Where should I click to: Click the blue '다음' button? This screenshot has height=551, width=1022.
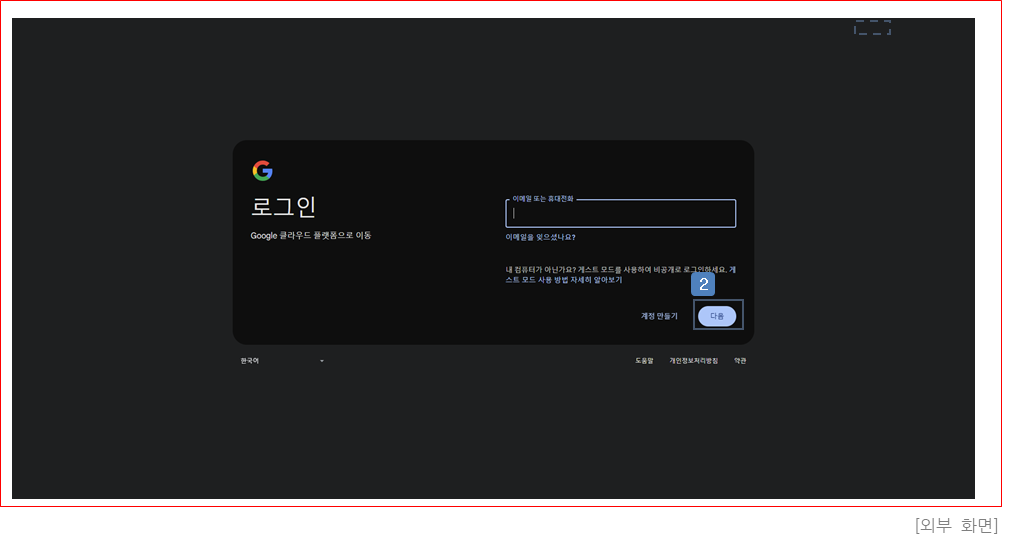[x=717, y=316]
